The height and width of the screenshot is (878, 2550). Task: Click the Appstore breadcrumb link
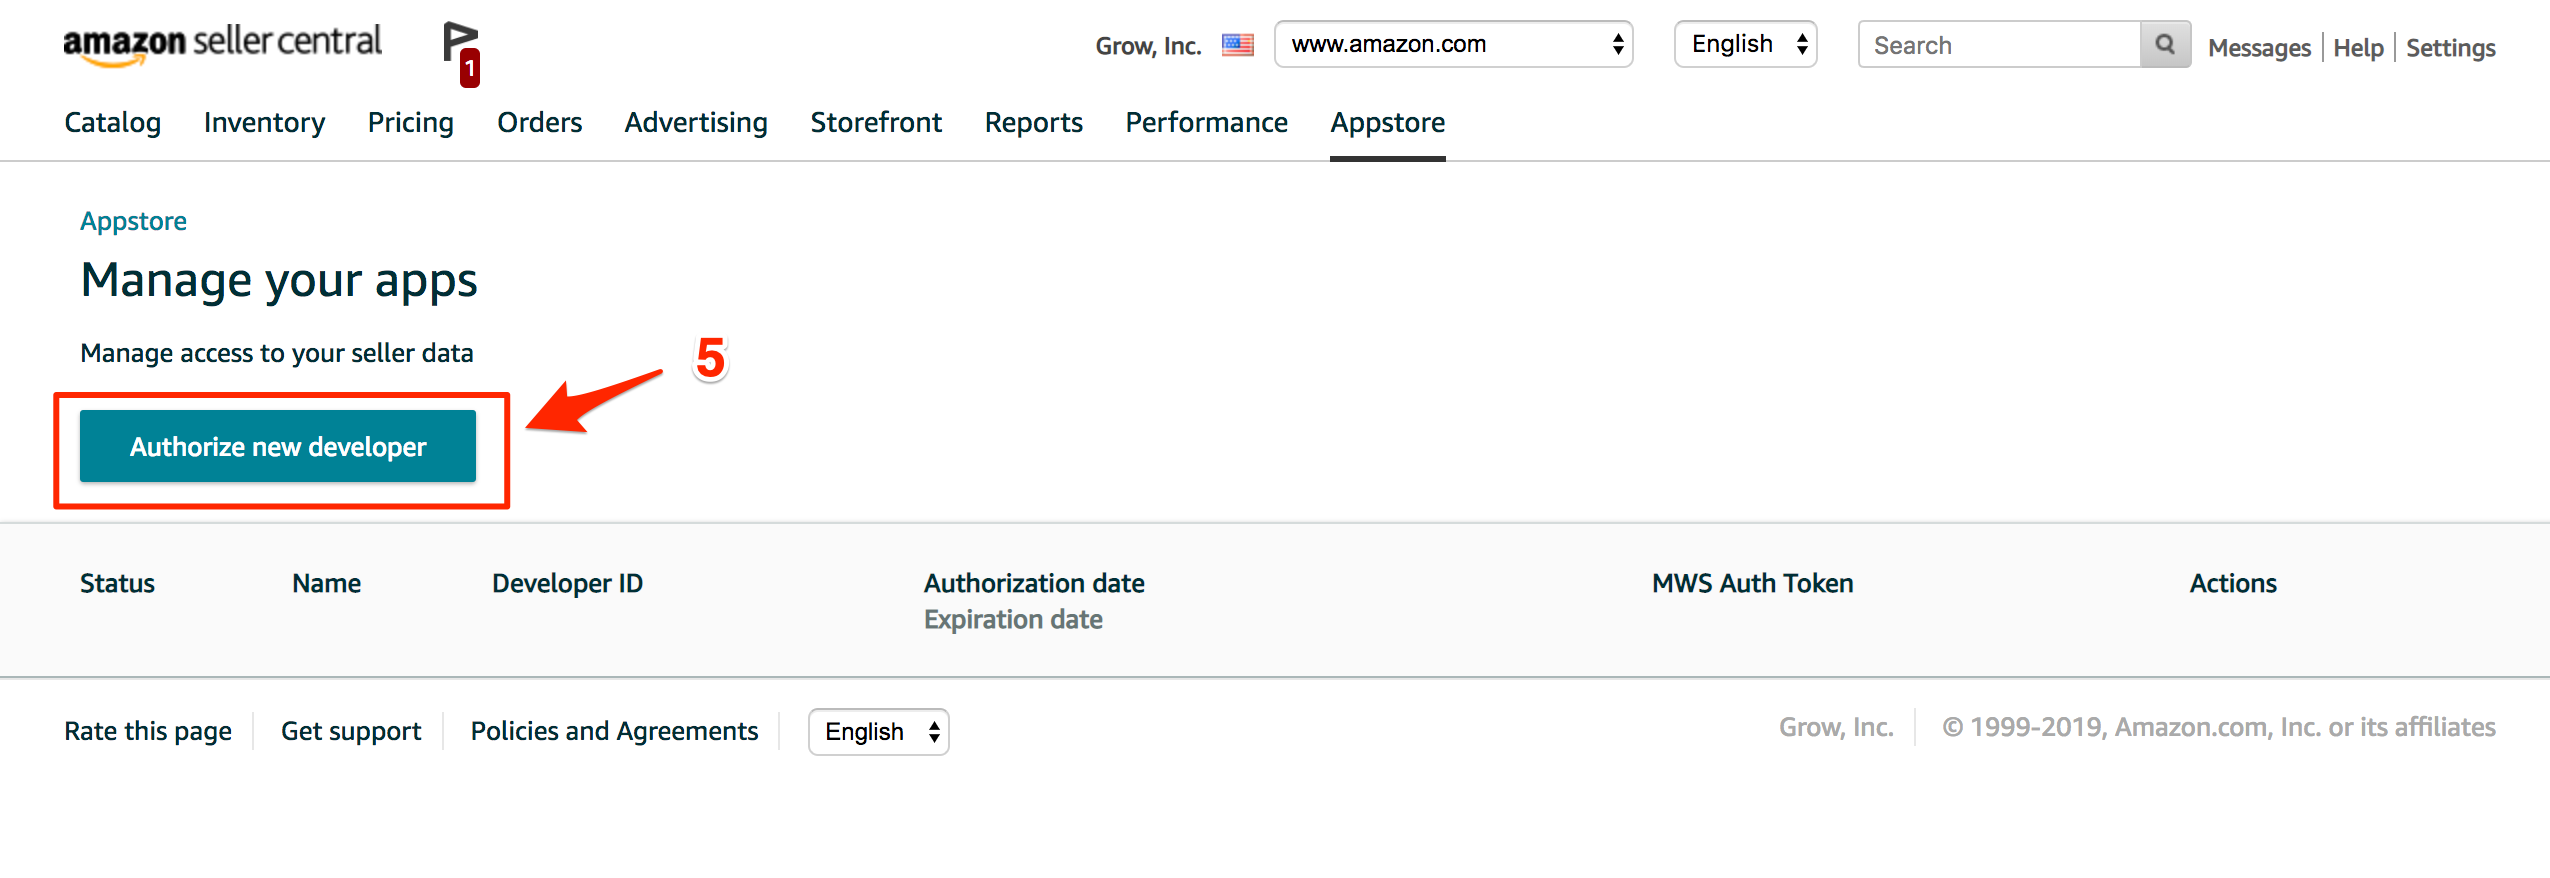(134, 221)
